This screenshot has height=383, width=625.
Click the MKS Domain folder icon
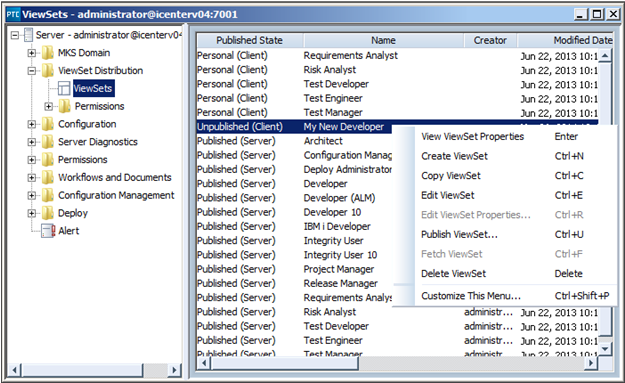[48, 53]
